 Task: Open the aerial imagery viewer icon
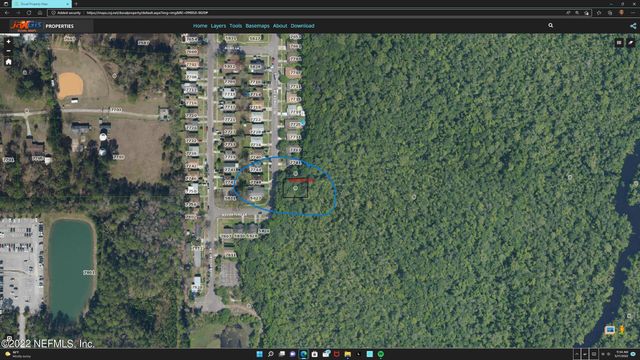coord(610,330)
